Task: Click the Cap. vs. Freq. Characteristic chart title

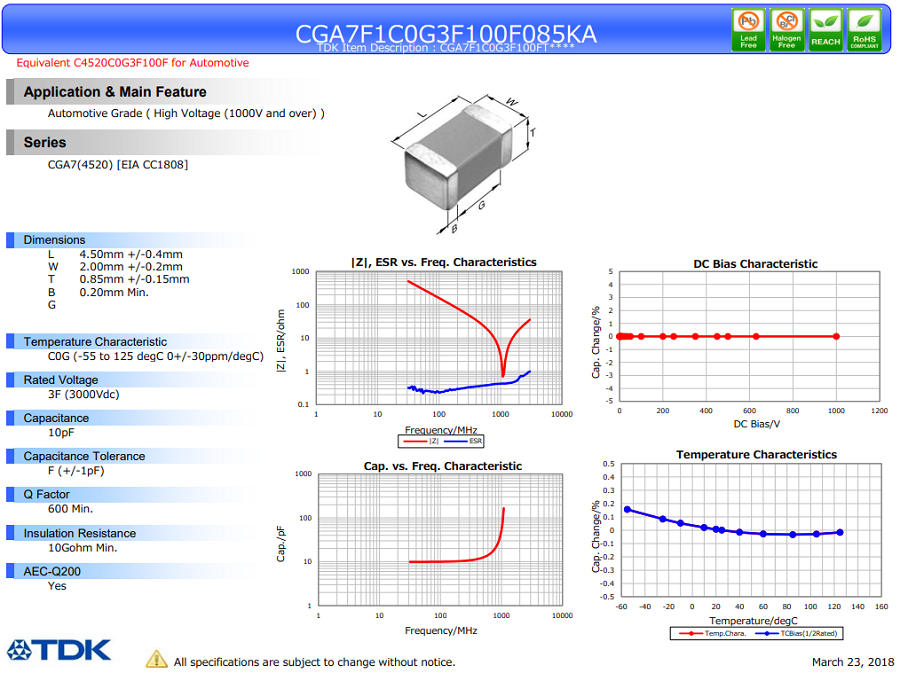Action: pos(443,466)
